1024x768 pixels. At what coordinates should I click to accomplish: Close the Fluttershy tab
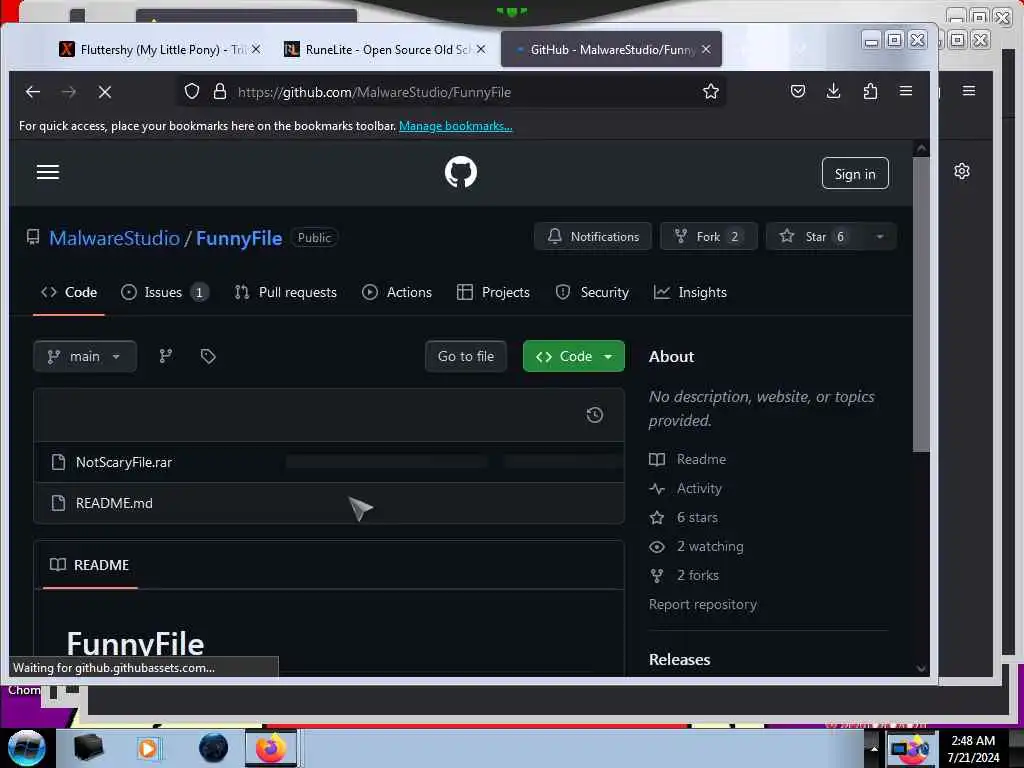pyautogui.click(x=256, y=49)
